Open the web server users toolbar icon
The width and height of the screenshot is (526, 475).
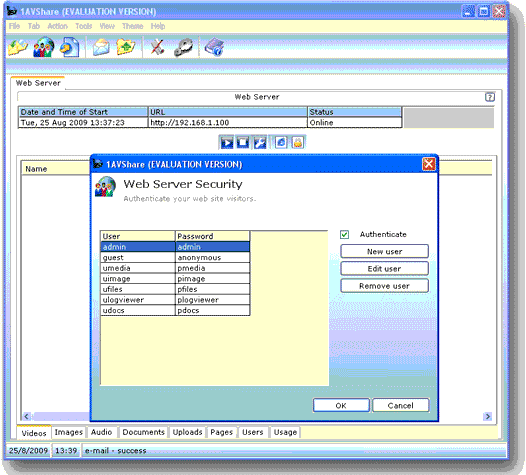pos(44,47)
